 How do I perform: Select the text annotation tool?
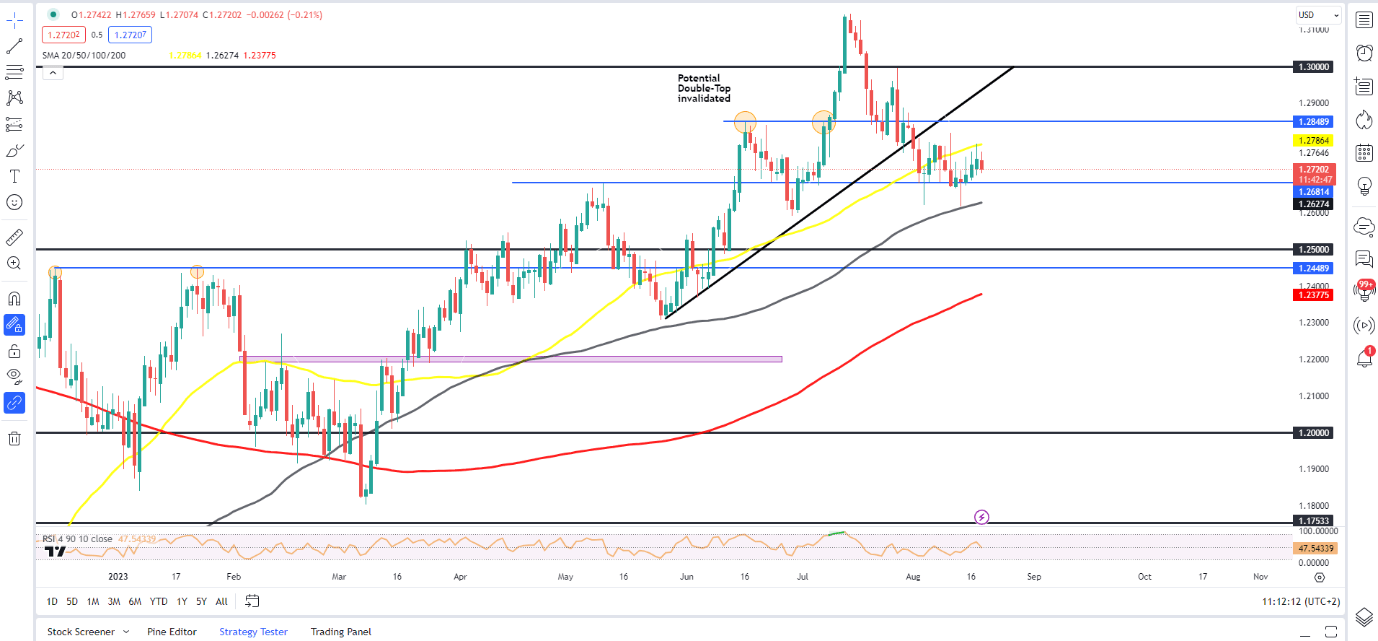[14, 176]
